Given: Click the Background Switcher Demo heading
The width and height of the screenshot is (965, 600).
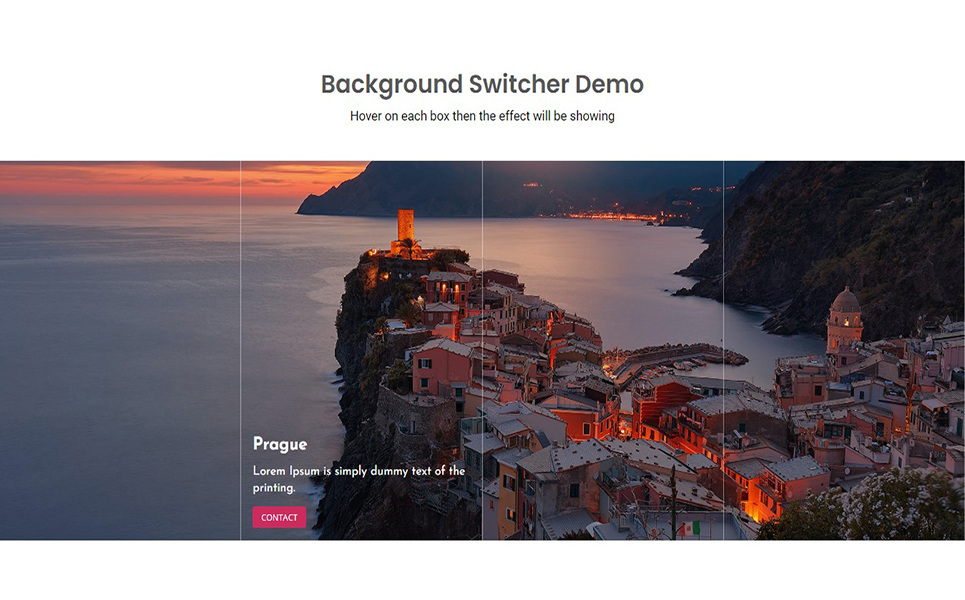Looking at the screenshot, I should click(482, 84).
